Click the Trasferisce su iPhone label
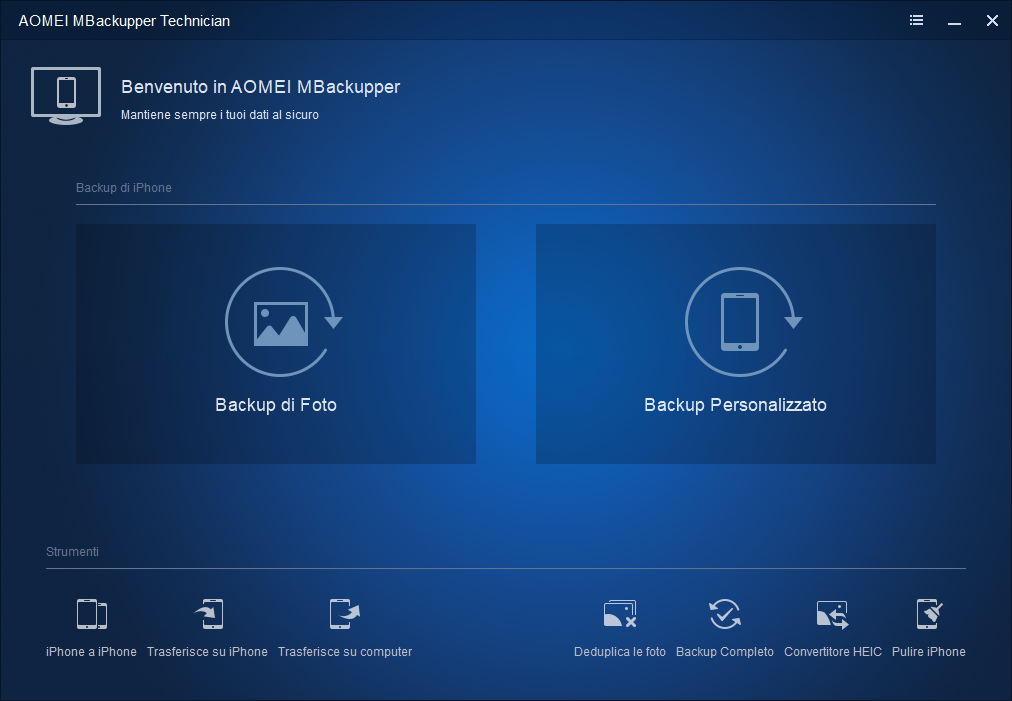This screenshot has height=701, width=1012. click(207, 652)
